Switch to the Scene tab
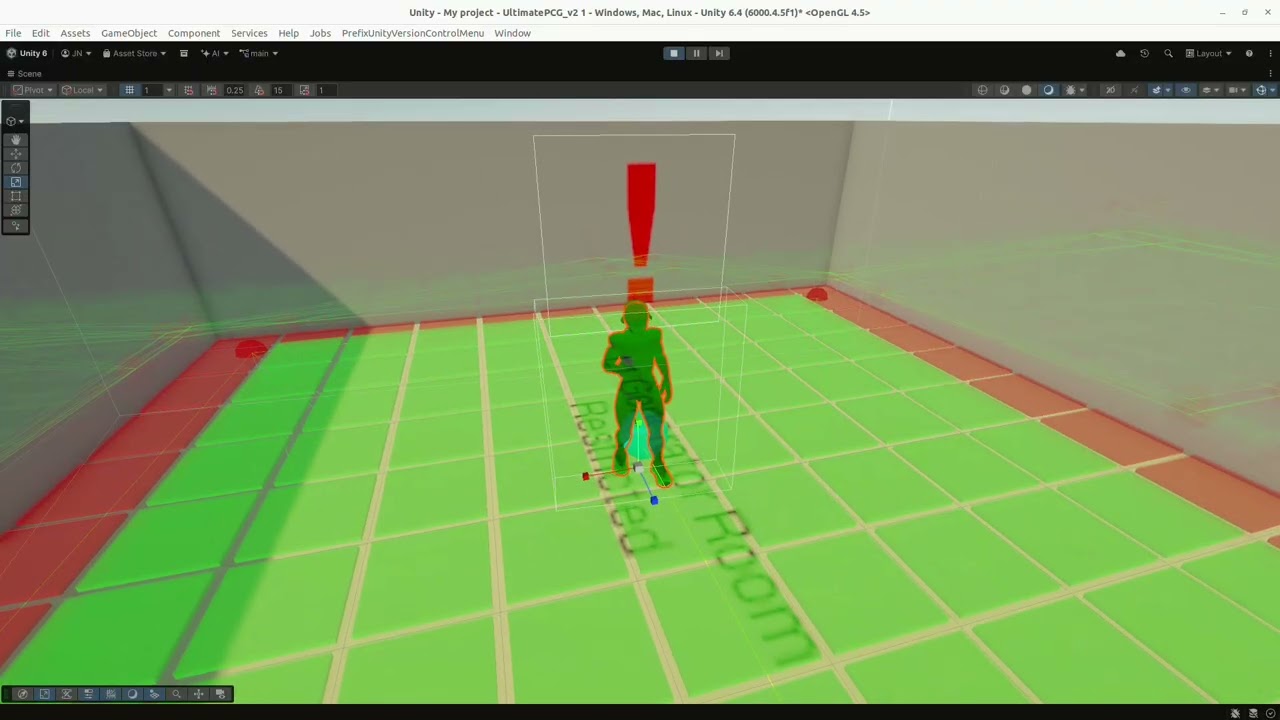Image resolution: width=1280 pixels, height=720 pixels. pyautogui.click(x=24, y=73)
